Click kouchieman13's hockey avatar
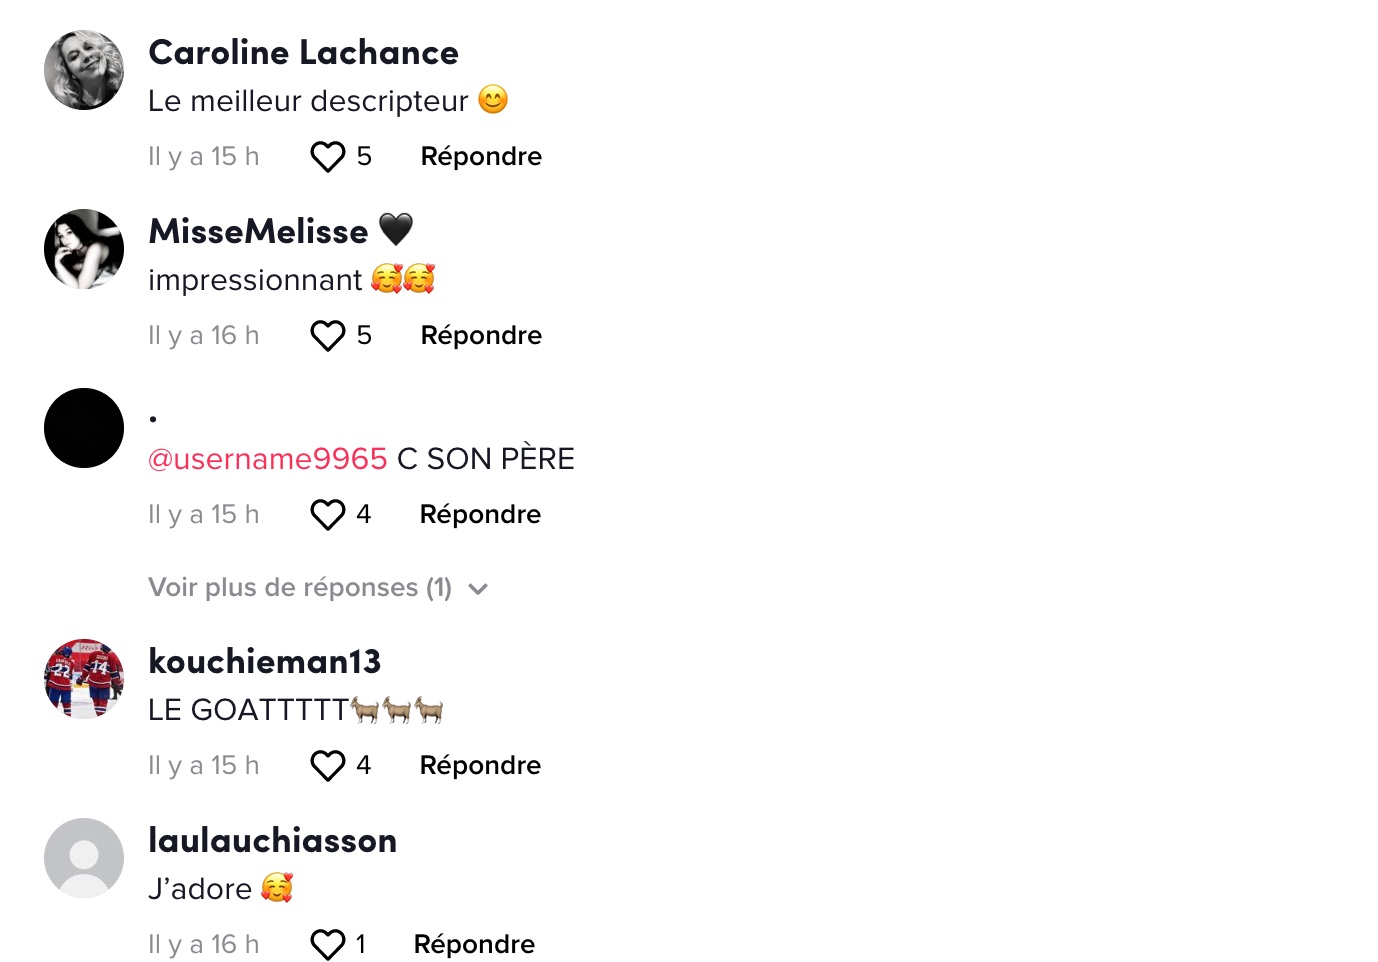The image size is (1378, 962). tap(84, 679)
